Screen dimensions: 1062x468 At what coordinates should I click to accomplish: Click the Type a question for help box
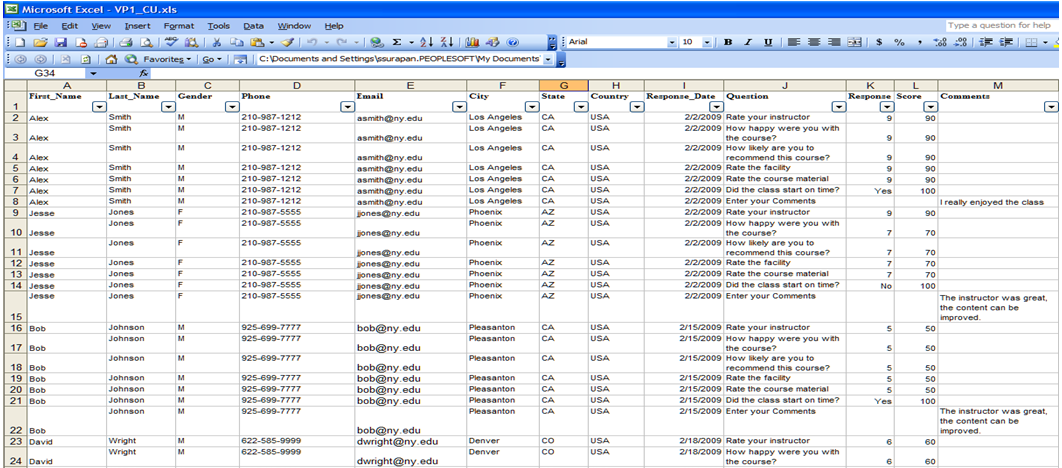pos(1000,25)
